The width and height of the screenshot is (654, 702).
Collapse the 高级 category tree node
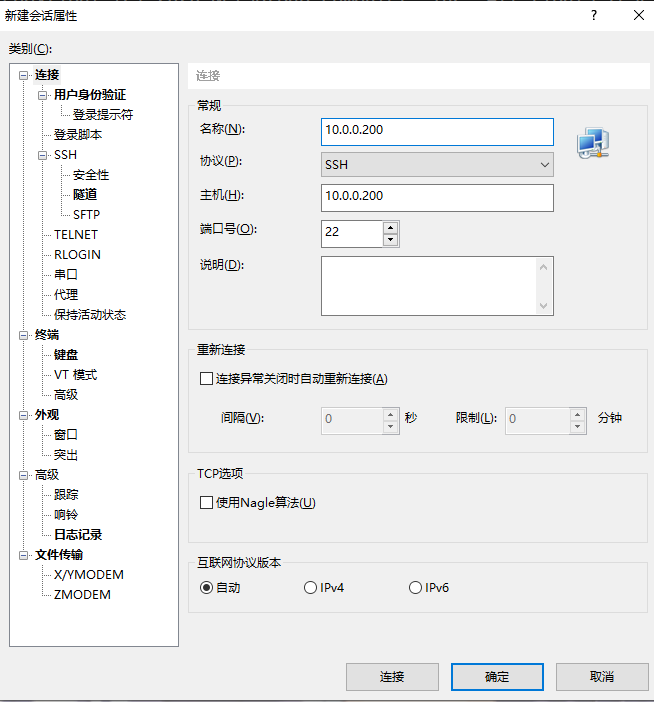click(x=23, y=475)
